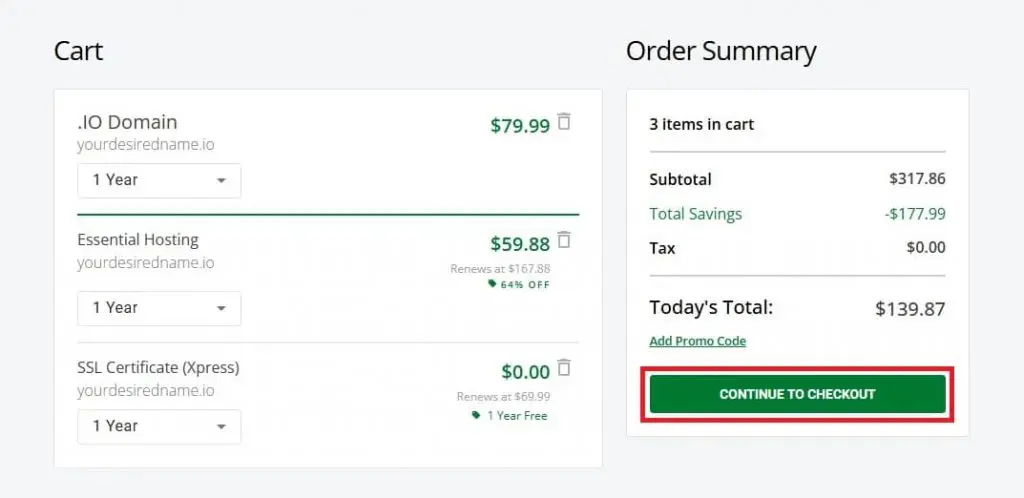Click the Total Savings label
This screenshot has width=1024, height=498.
point(695,214)
